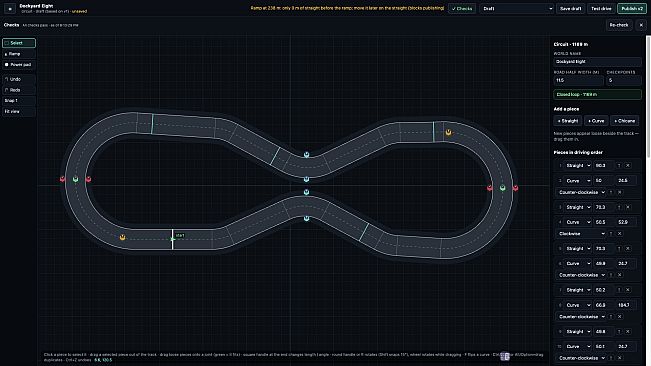Undo the last edit
The width and height of the screenshot is (651, 366).
[x=19, y=79]
